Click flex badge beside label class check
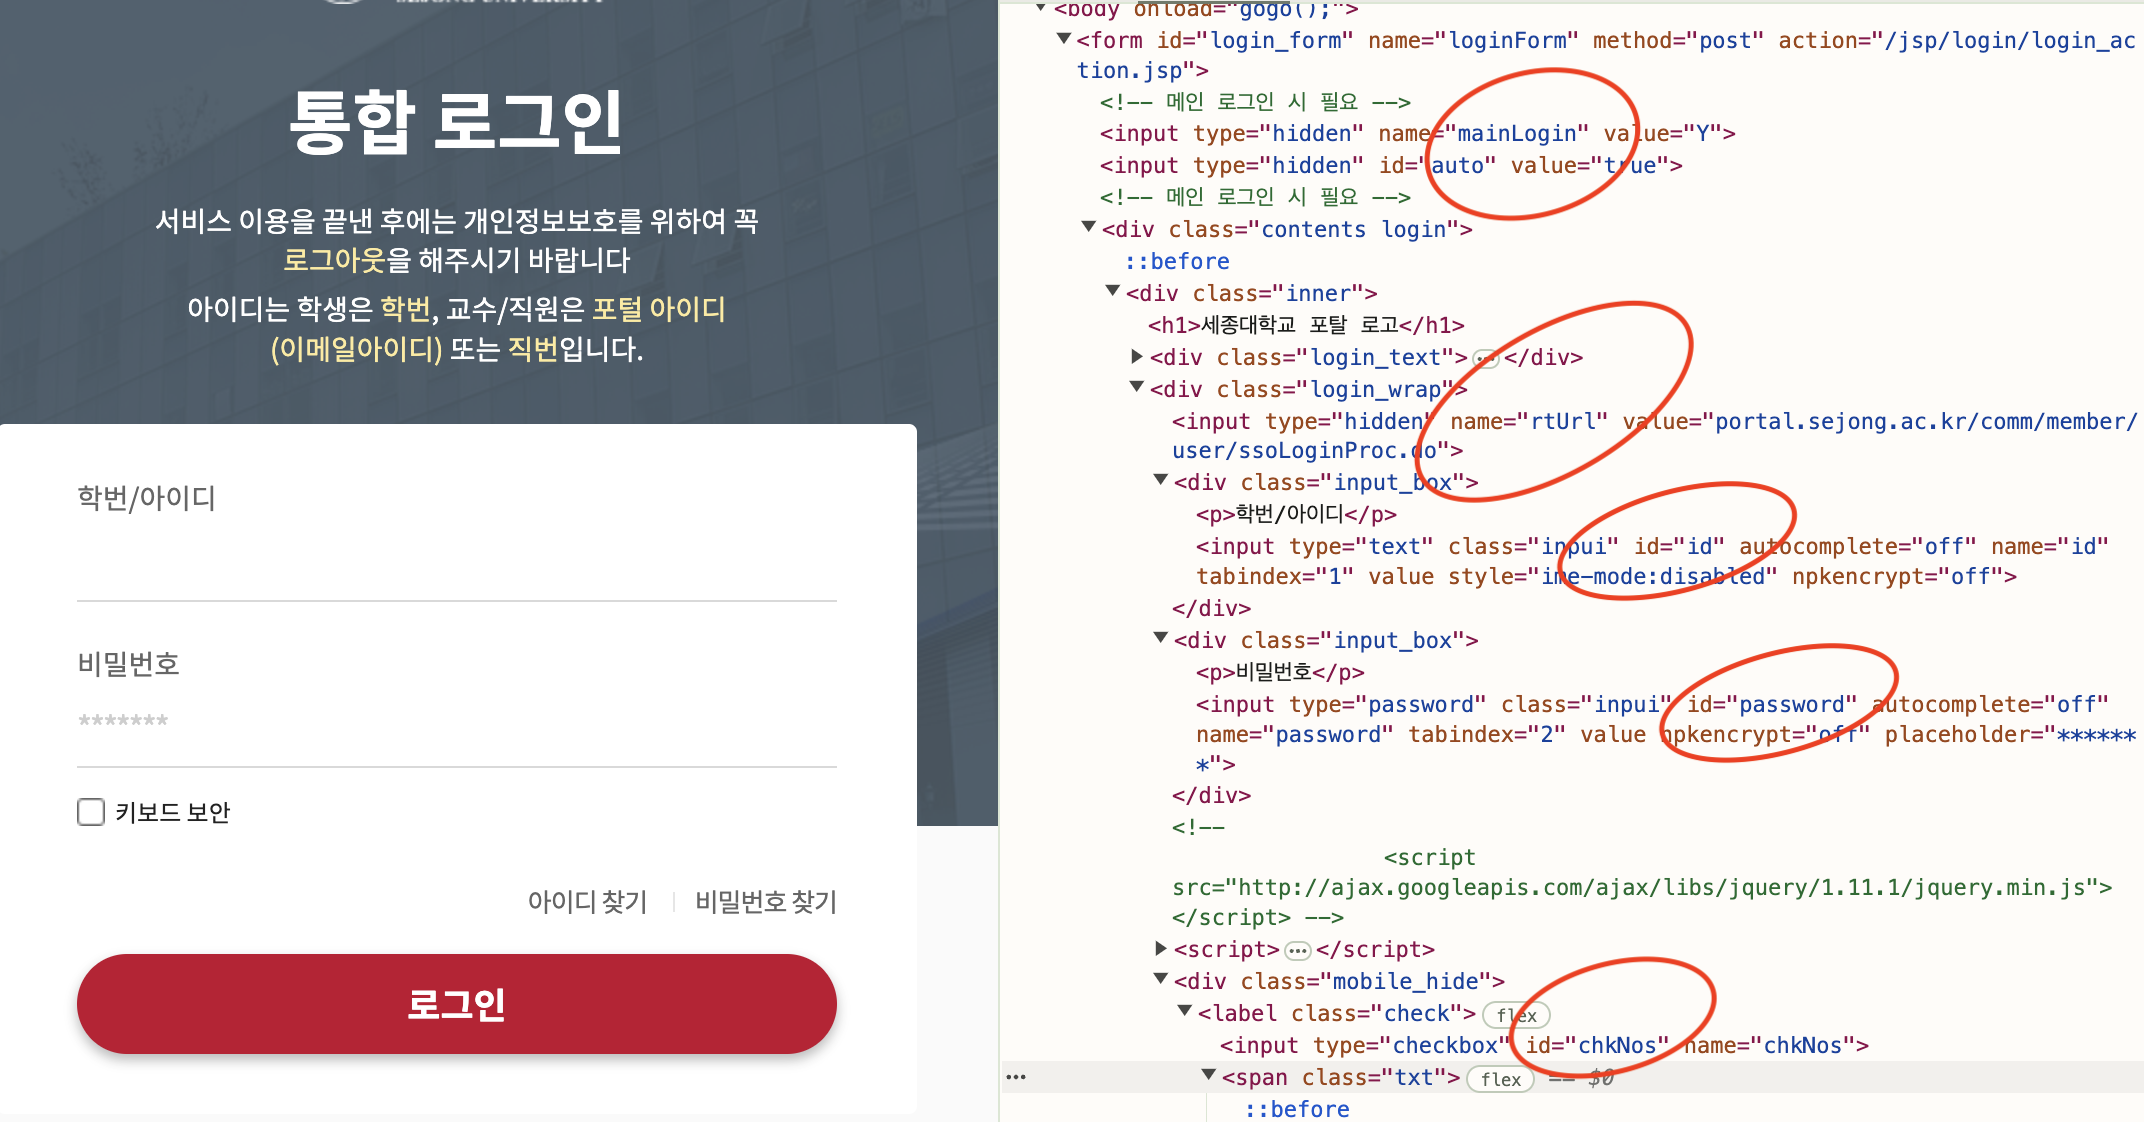The width and height of the screenshot is (2144, 1122). (x=1515, y=1015)
